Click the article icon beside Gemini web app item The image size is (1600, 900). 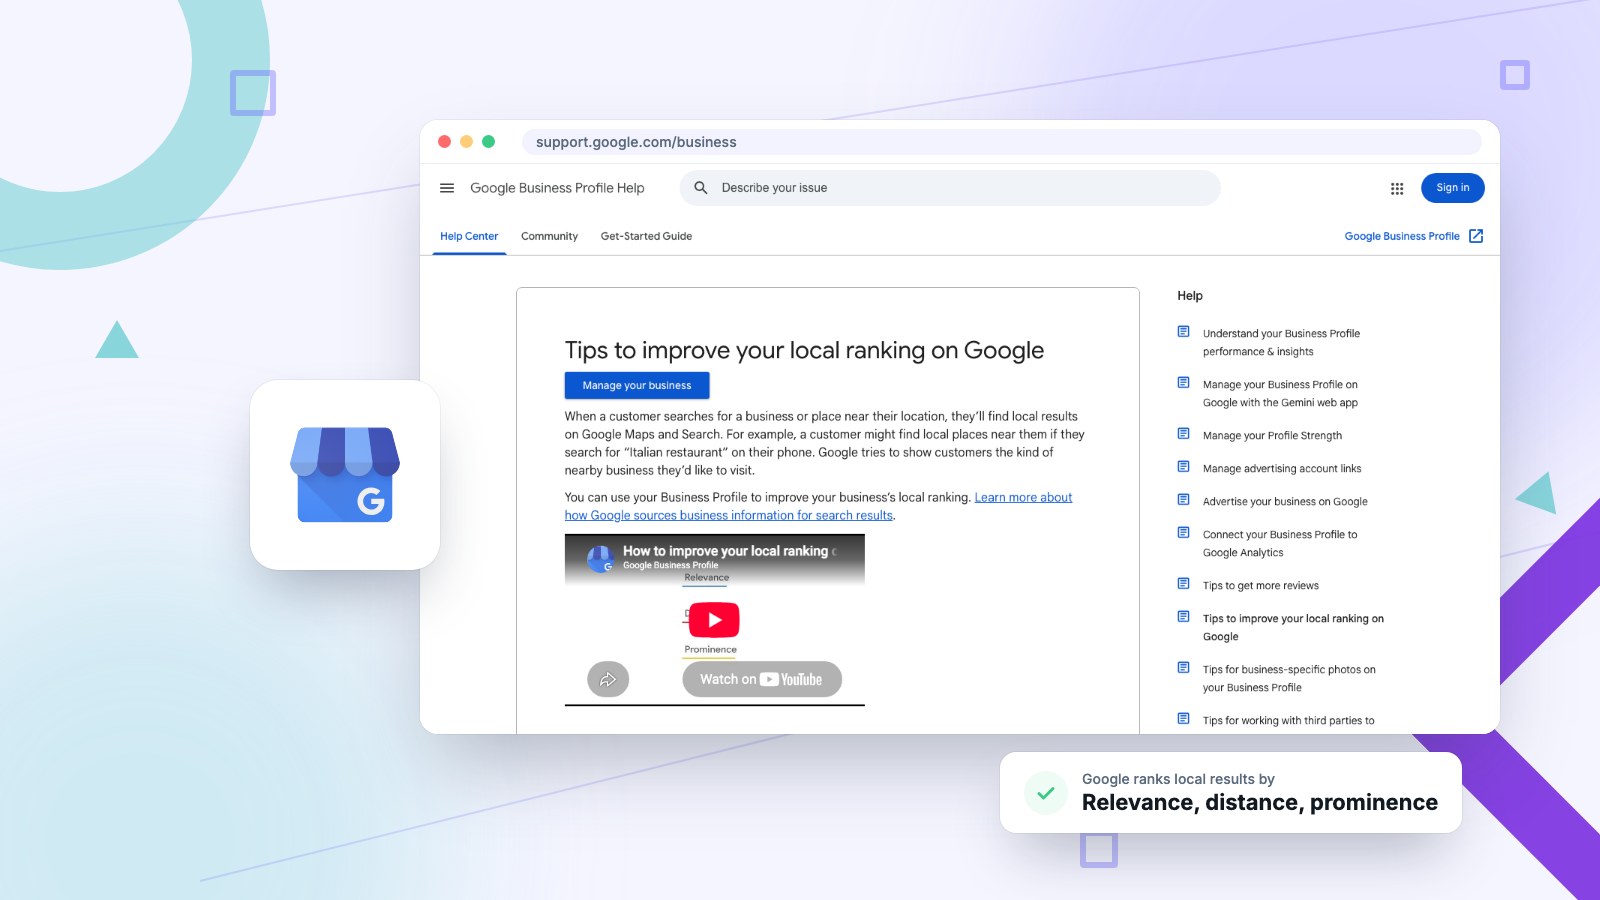tap(1183, 383)
